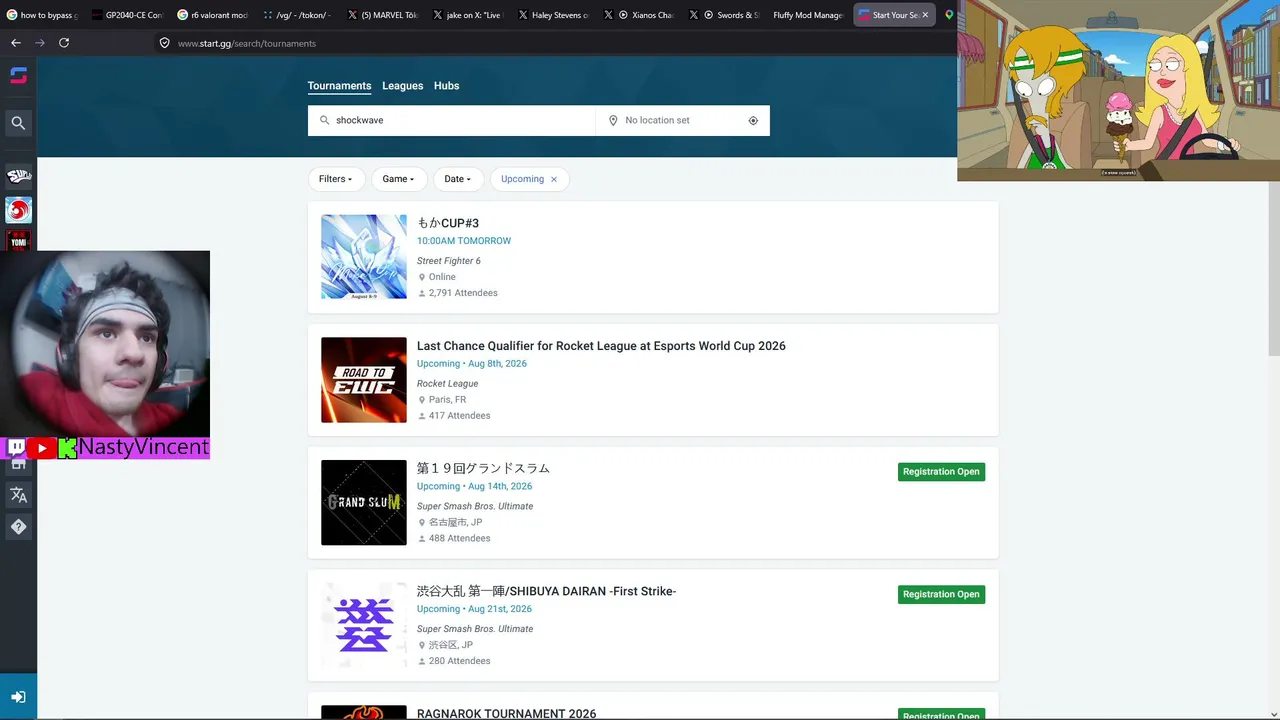Switch to the Hubs search tab
The image size is (1280, 720).
point(446,86)
